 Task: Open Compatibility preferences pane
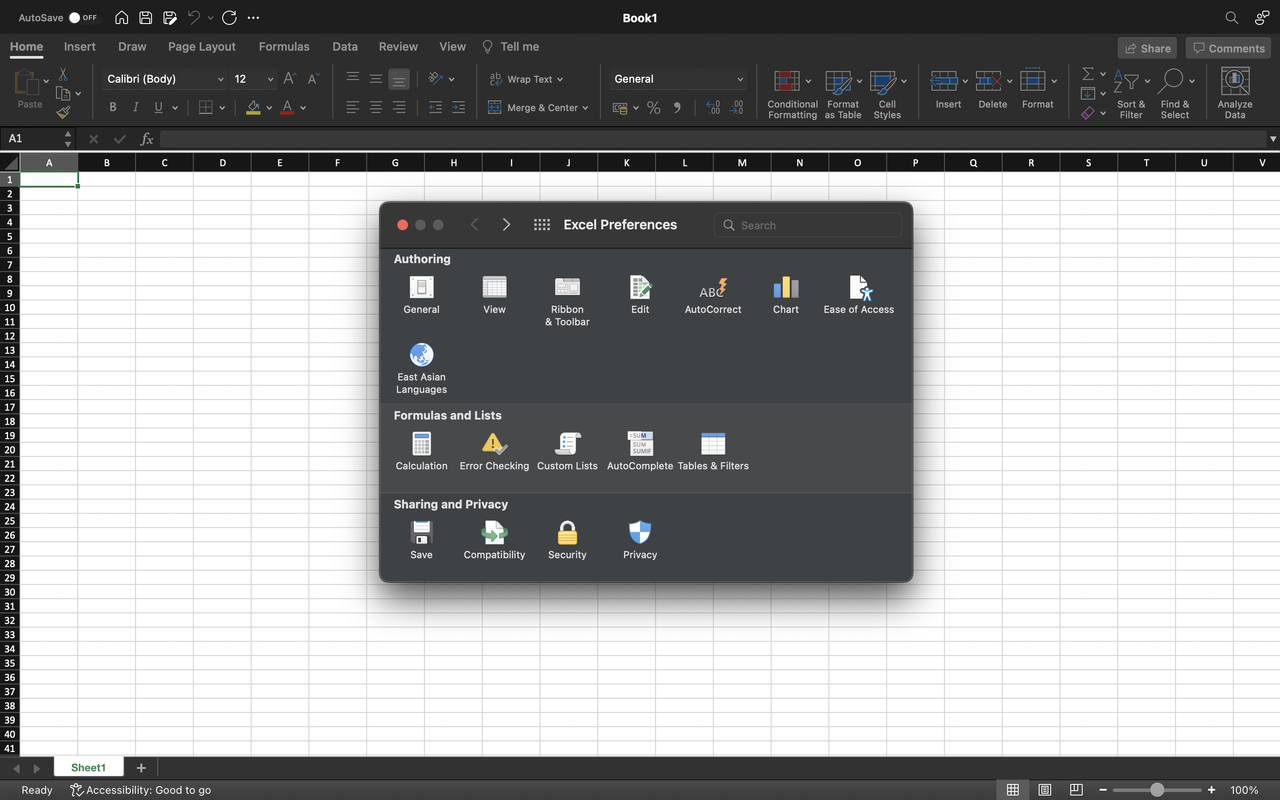click(494, 540)
